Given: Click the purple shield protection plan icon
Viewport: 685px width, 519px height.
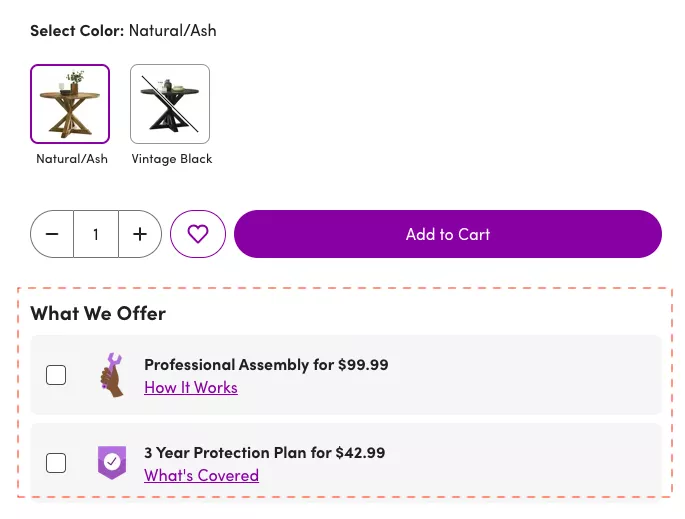Looking at the screenshot, I should (112, 462).
